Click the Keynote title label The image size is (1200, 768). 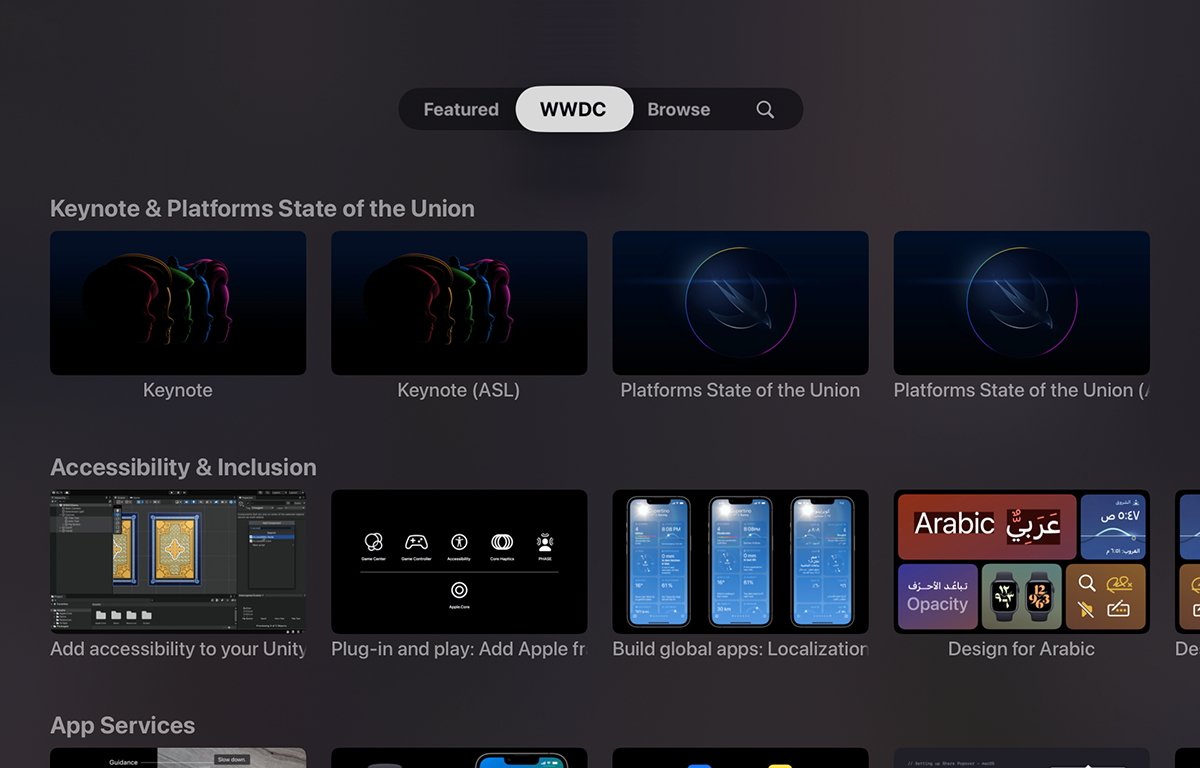(178, 391)
